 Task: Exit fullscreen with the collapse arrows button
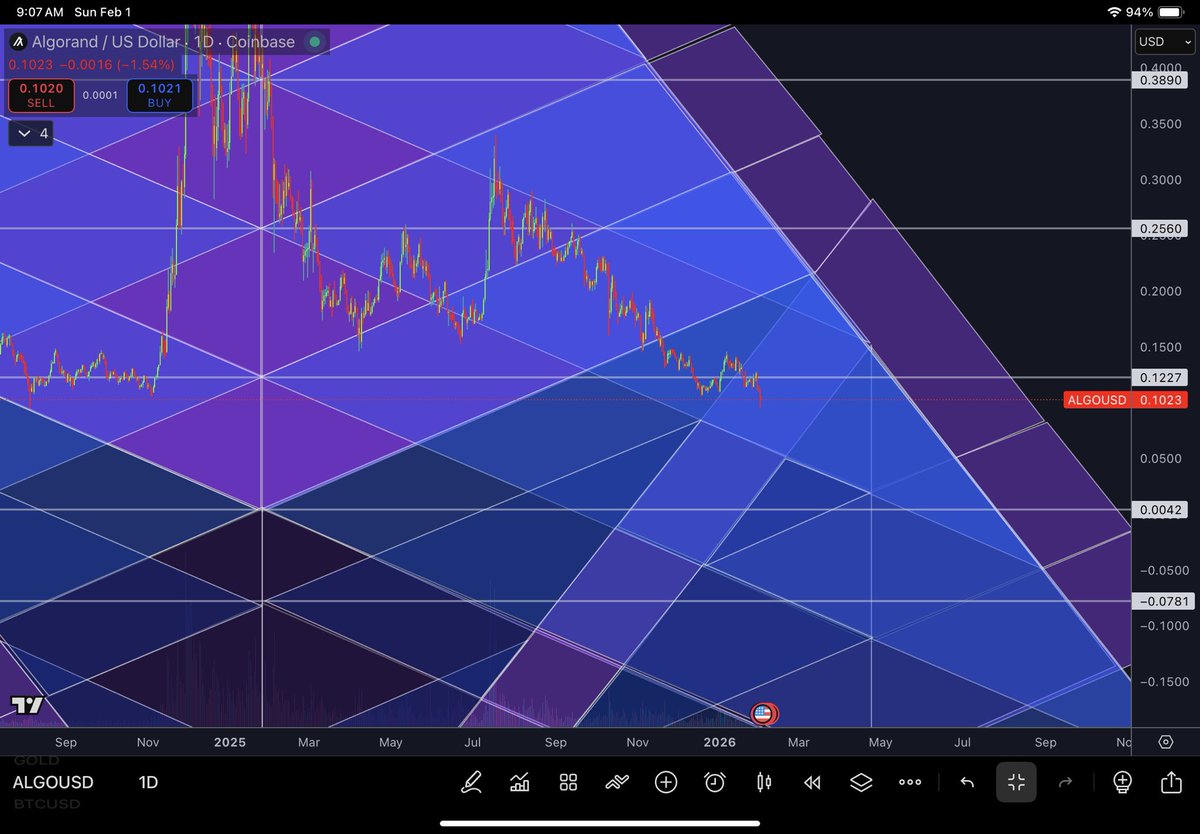tap(1016, 782)
